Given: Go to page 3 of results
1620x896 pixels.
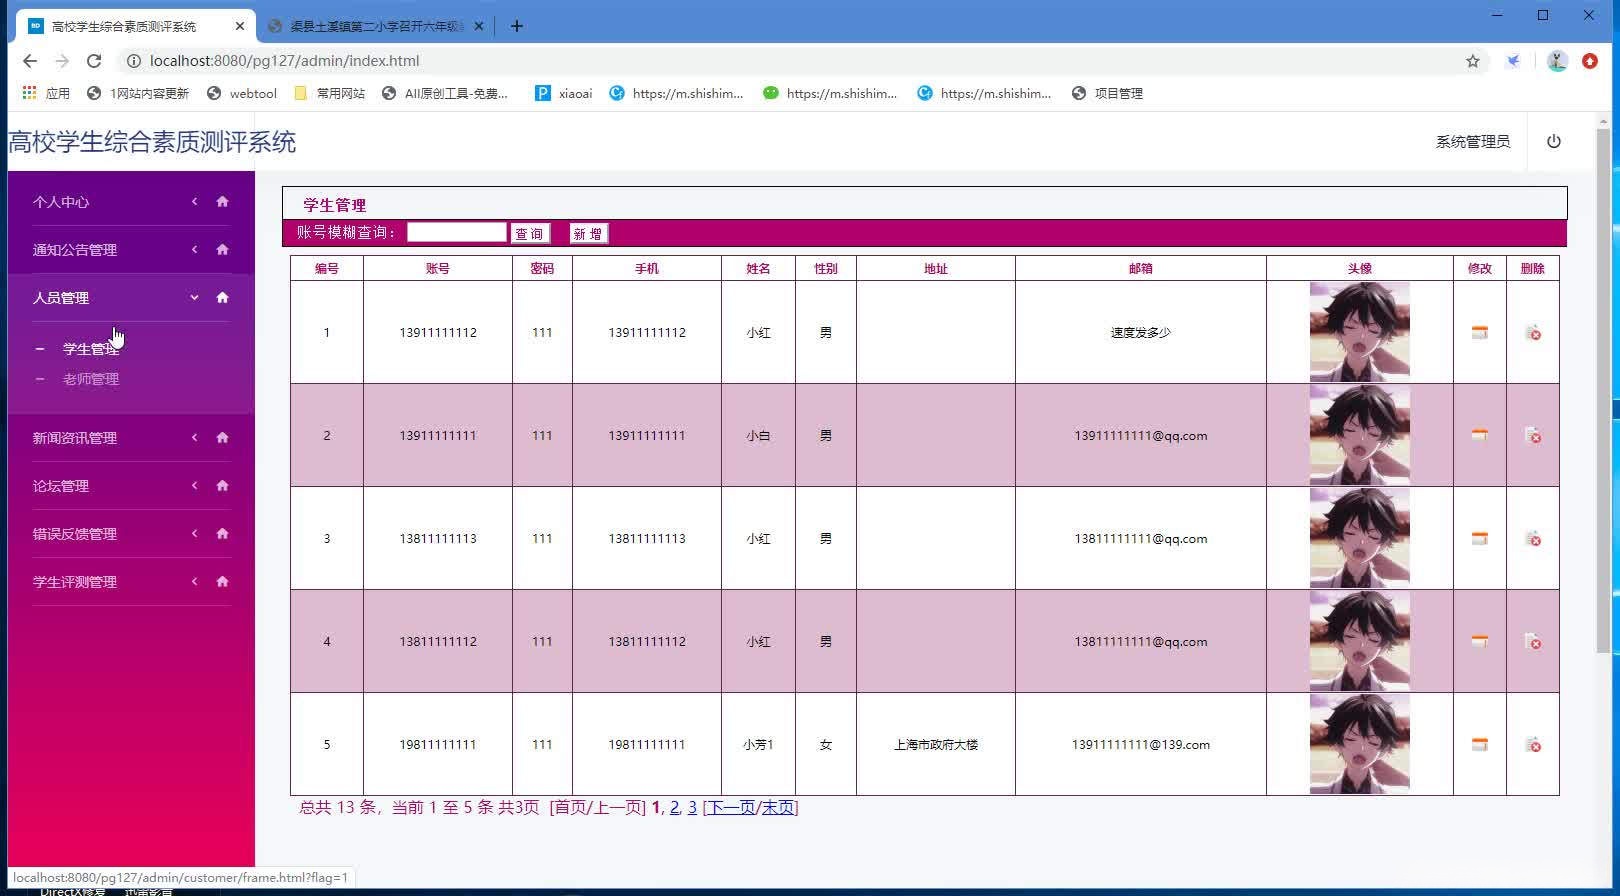Looking at the screenshot, I should [x=692, y=808].
